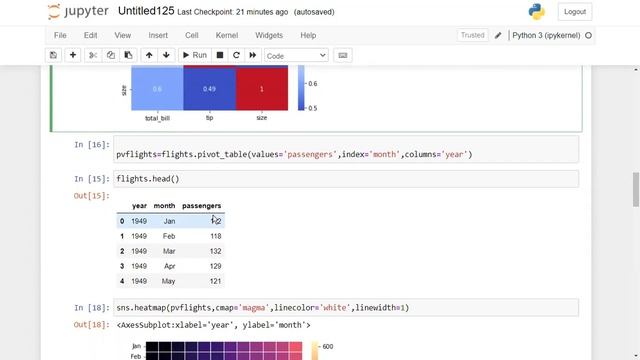This screenshot has width=640, height=360.
Task: Click the kernel idle indicator circle
Action: (x=588, y=36)
